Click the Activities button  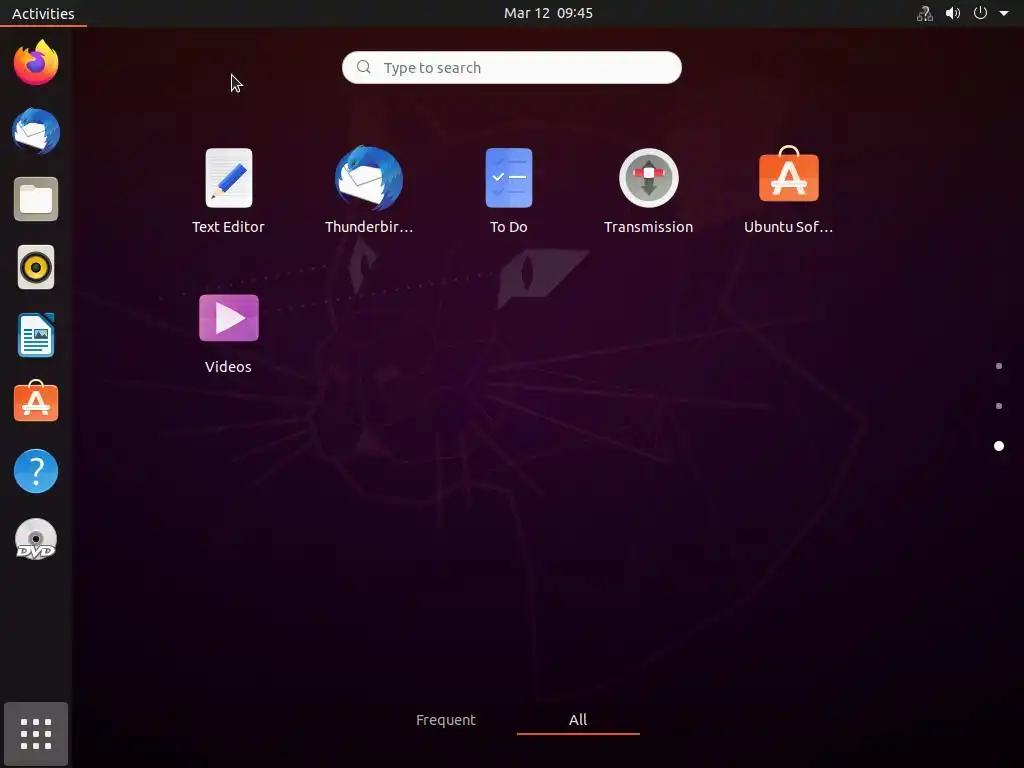pyautogui.click(x=43, y=13)
